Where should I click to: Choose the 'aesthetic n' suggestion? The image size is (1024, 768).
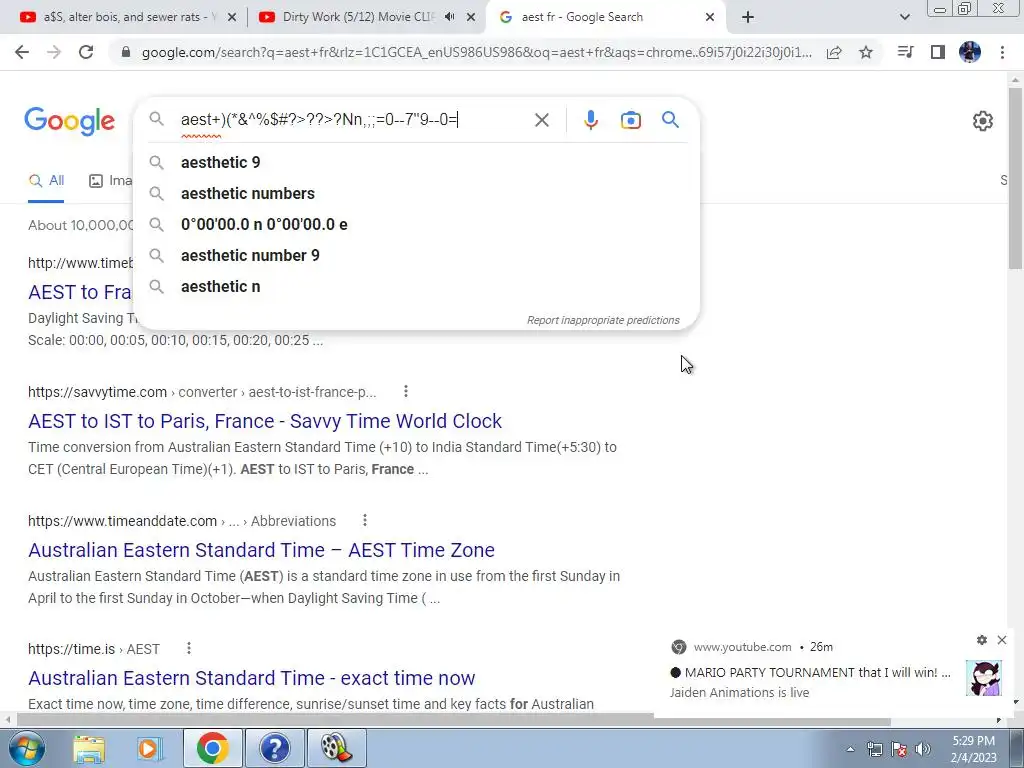pyautogui.click(x=416, y=286)
